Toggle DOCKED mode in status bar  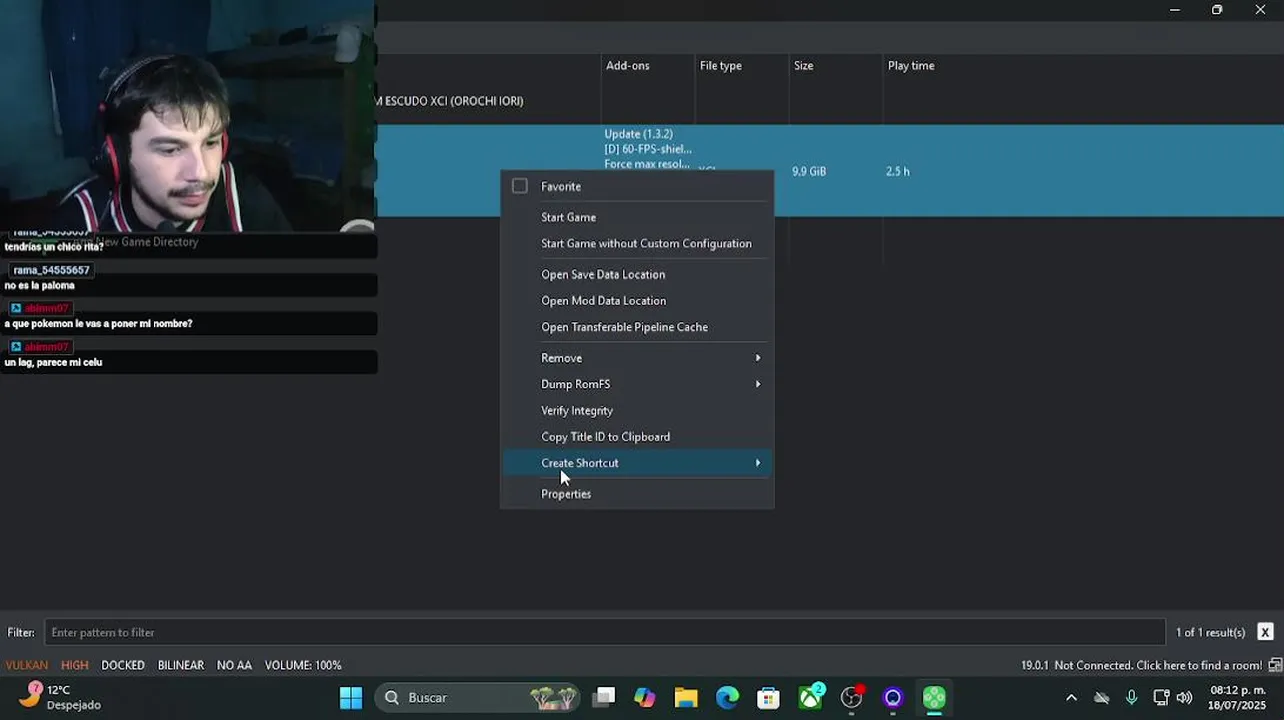point(123,665)
